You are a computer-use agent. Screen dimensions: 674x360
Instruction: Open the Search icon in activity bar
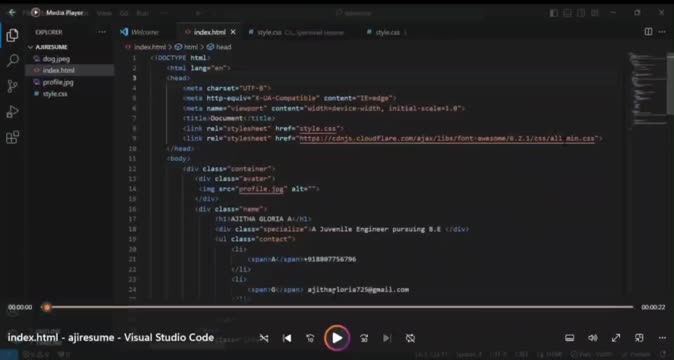pyautogui.click(x=12, y=61)
